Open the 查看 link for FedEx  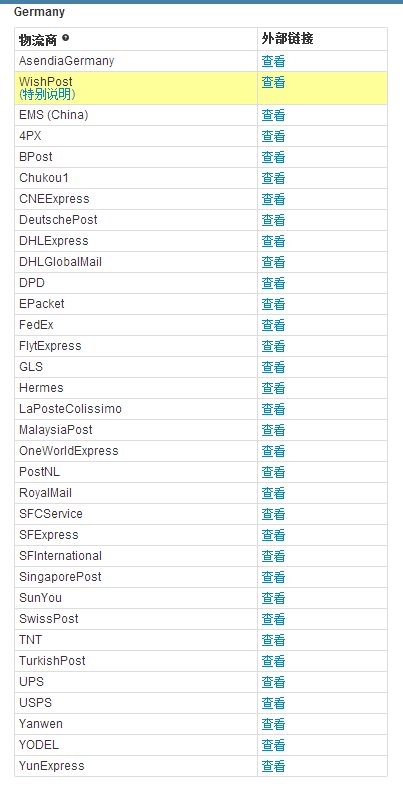[x=273, y=326]
